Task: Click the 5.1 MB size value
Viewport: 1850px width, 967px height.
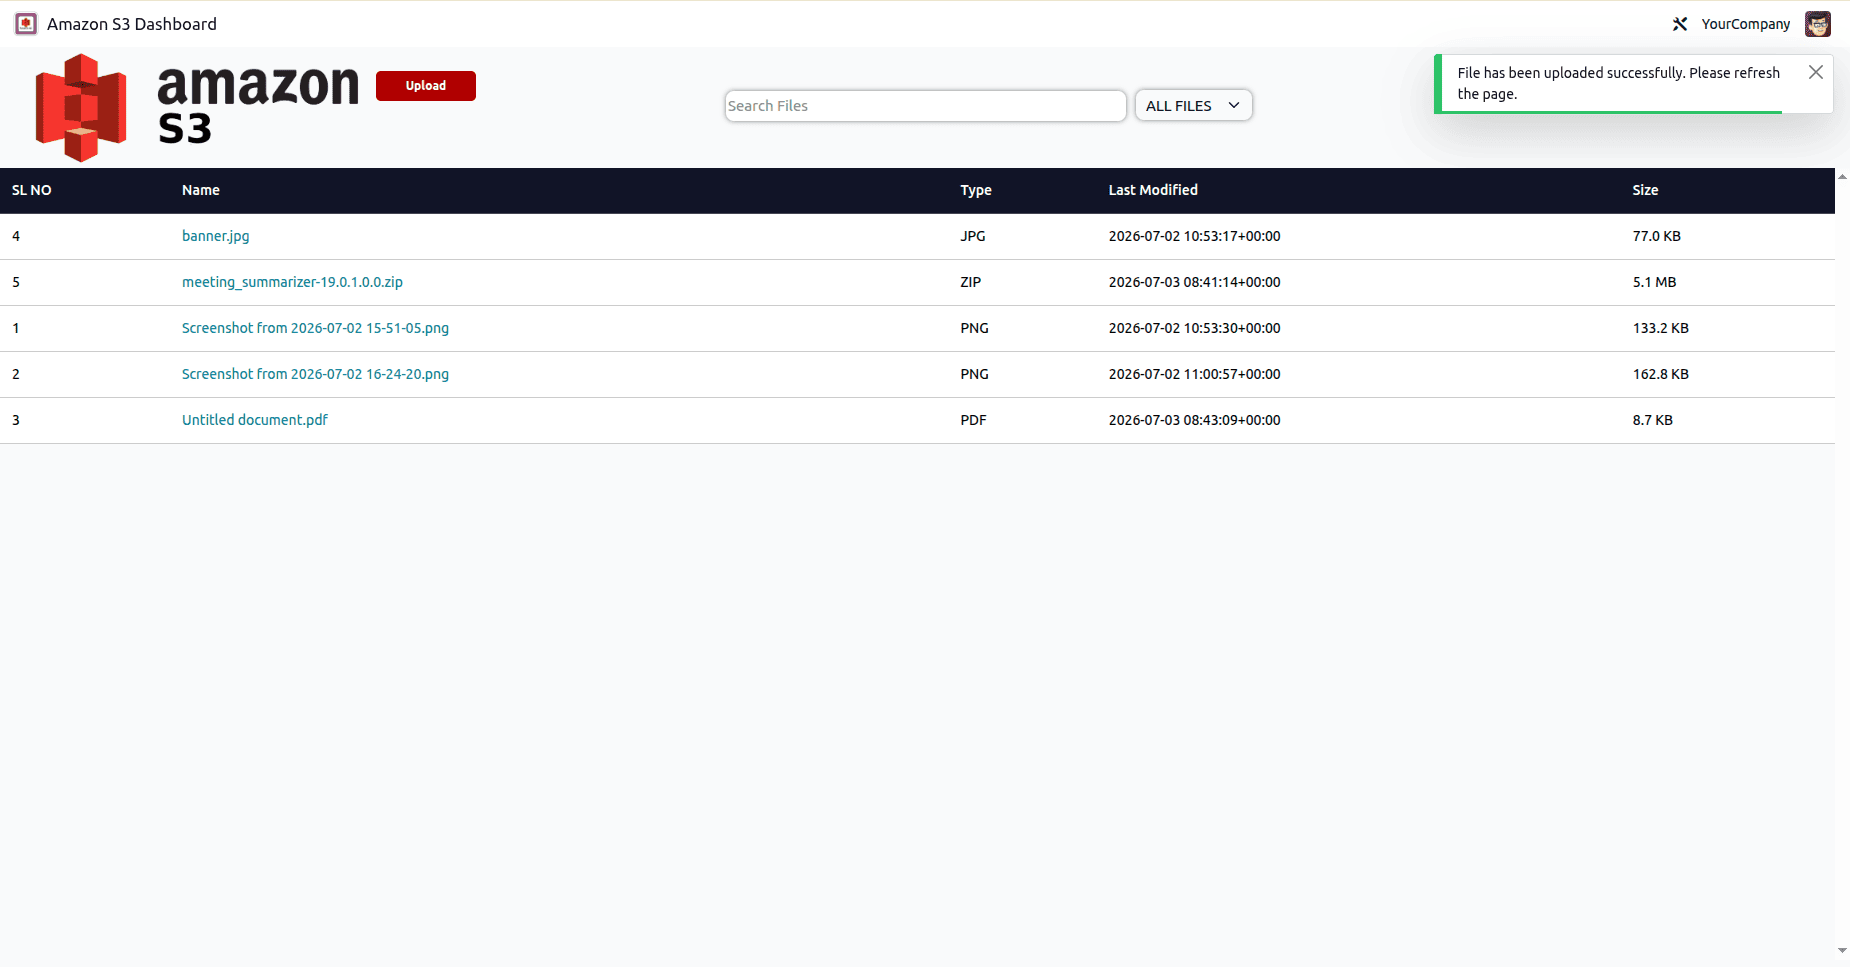Action: coord(1655,282)
